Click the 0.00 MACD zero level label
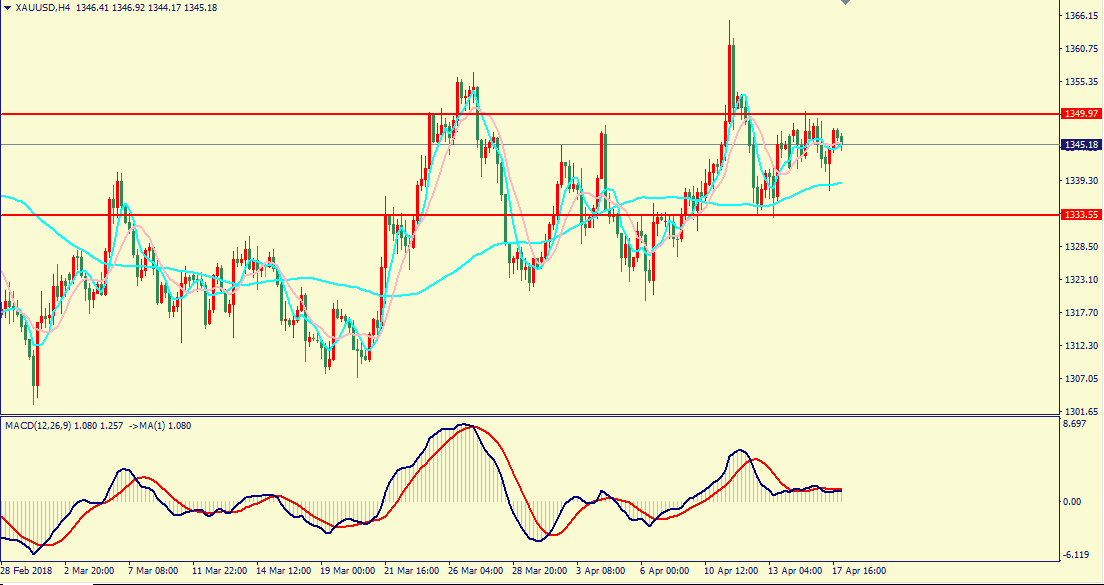This screenshot has width=1104, height=585. (x=1074, y=502)
